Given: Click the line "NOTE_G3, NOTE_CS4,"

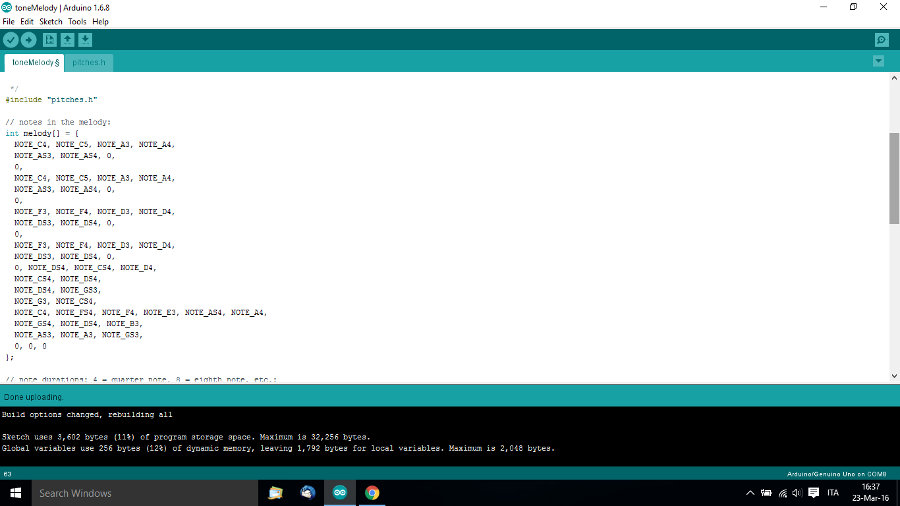Looking at the screenshot, I should (55, 301).
